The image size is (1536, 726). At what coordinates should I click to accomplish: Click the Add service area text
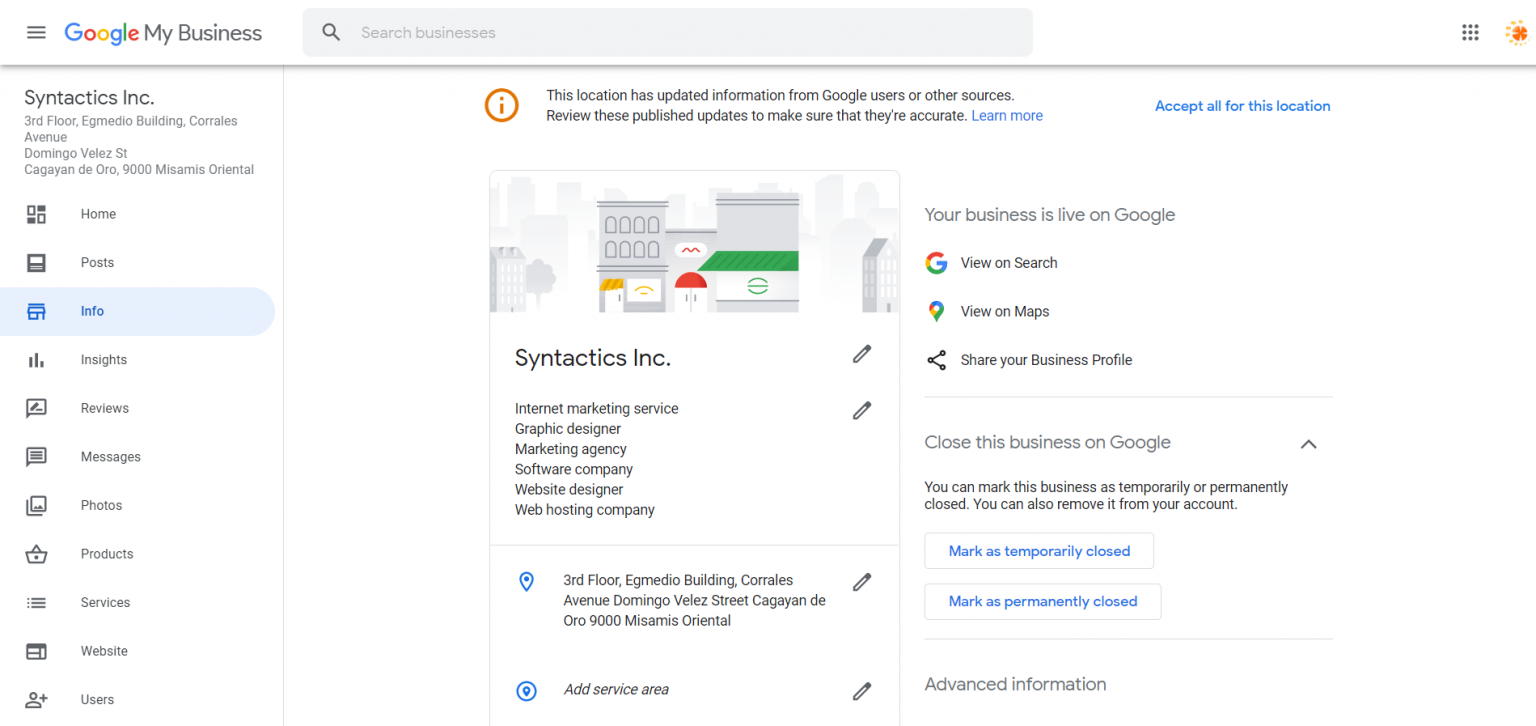[616, 690]
